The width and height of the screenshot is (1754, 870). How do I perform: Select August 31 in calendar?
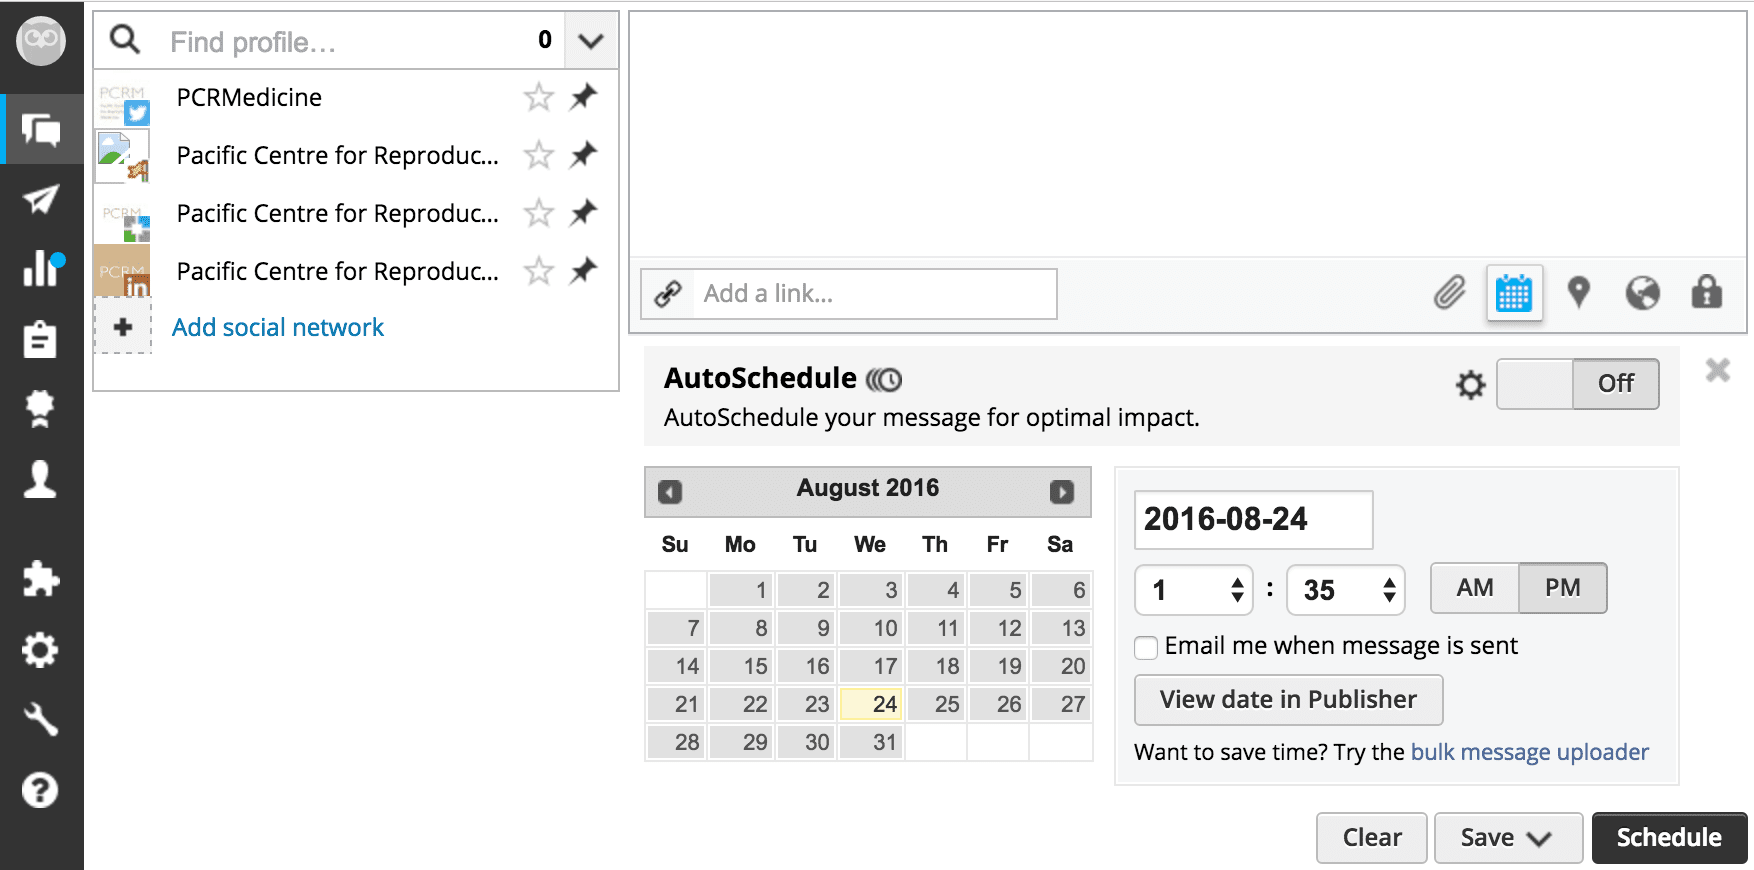click(872, 742)
